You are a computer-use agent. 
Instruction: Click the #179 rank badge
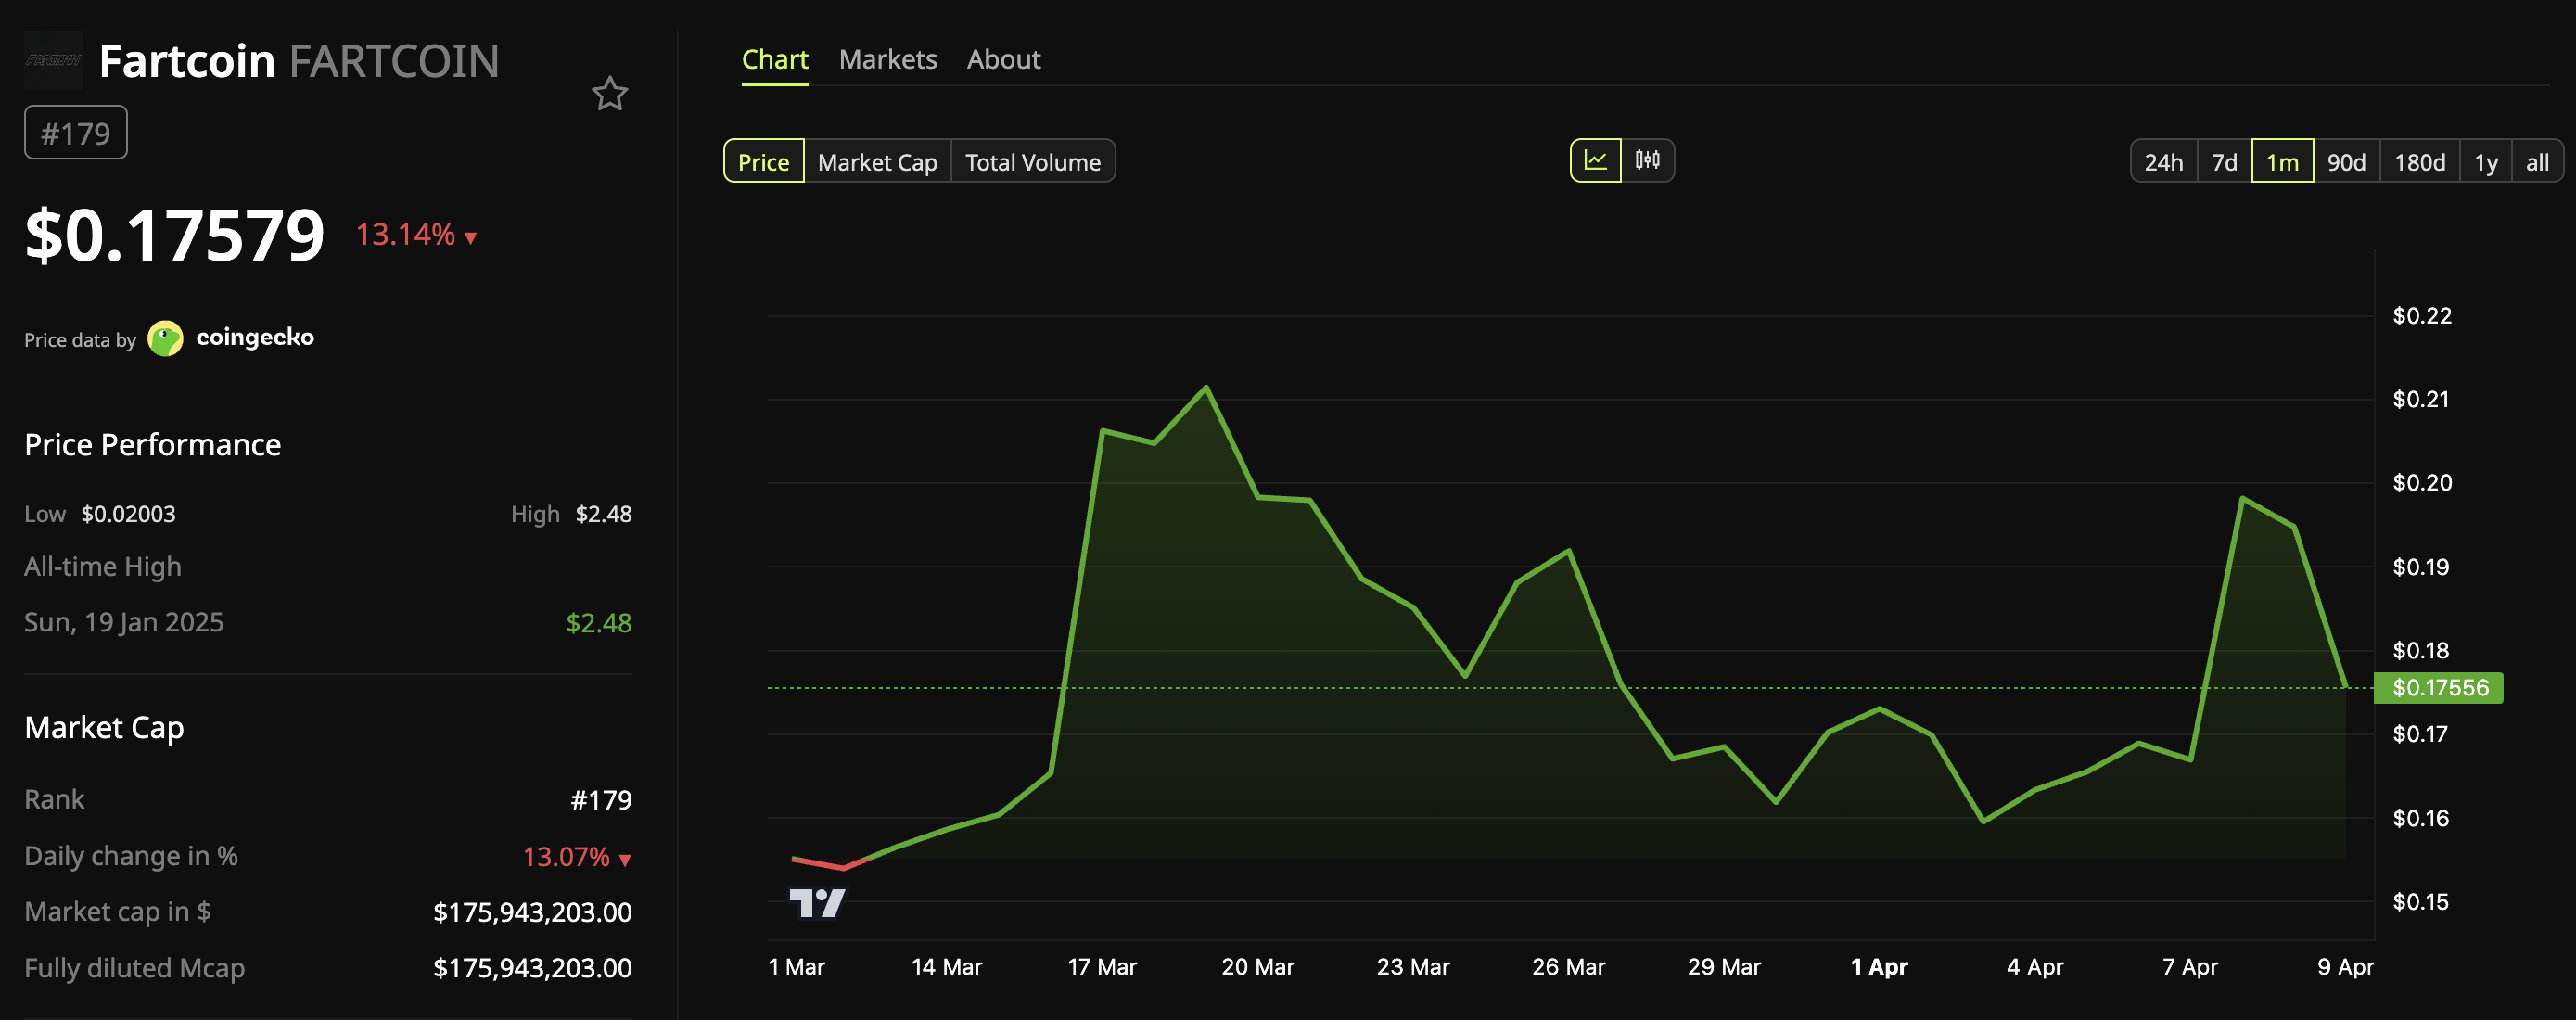pyautogui.click(x=75, y=131)
